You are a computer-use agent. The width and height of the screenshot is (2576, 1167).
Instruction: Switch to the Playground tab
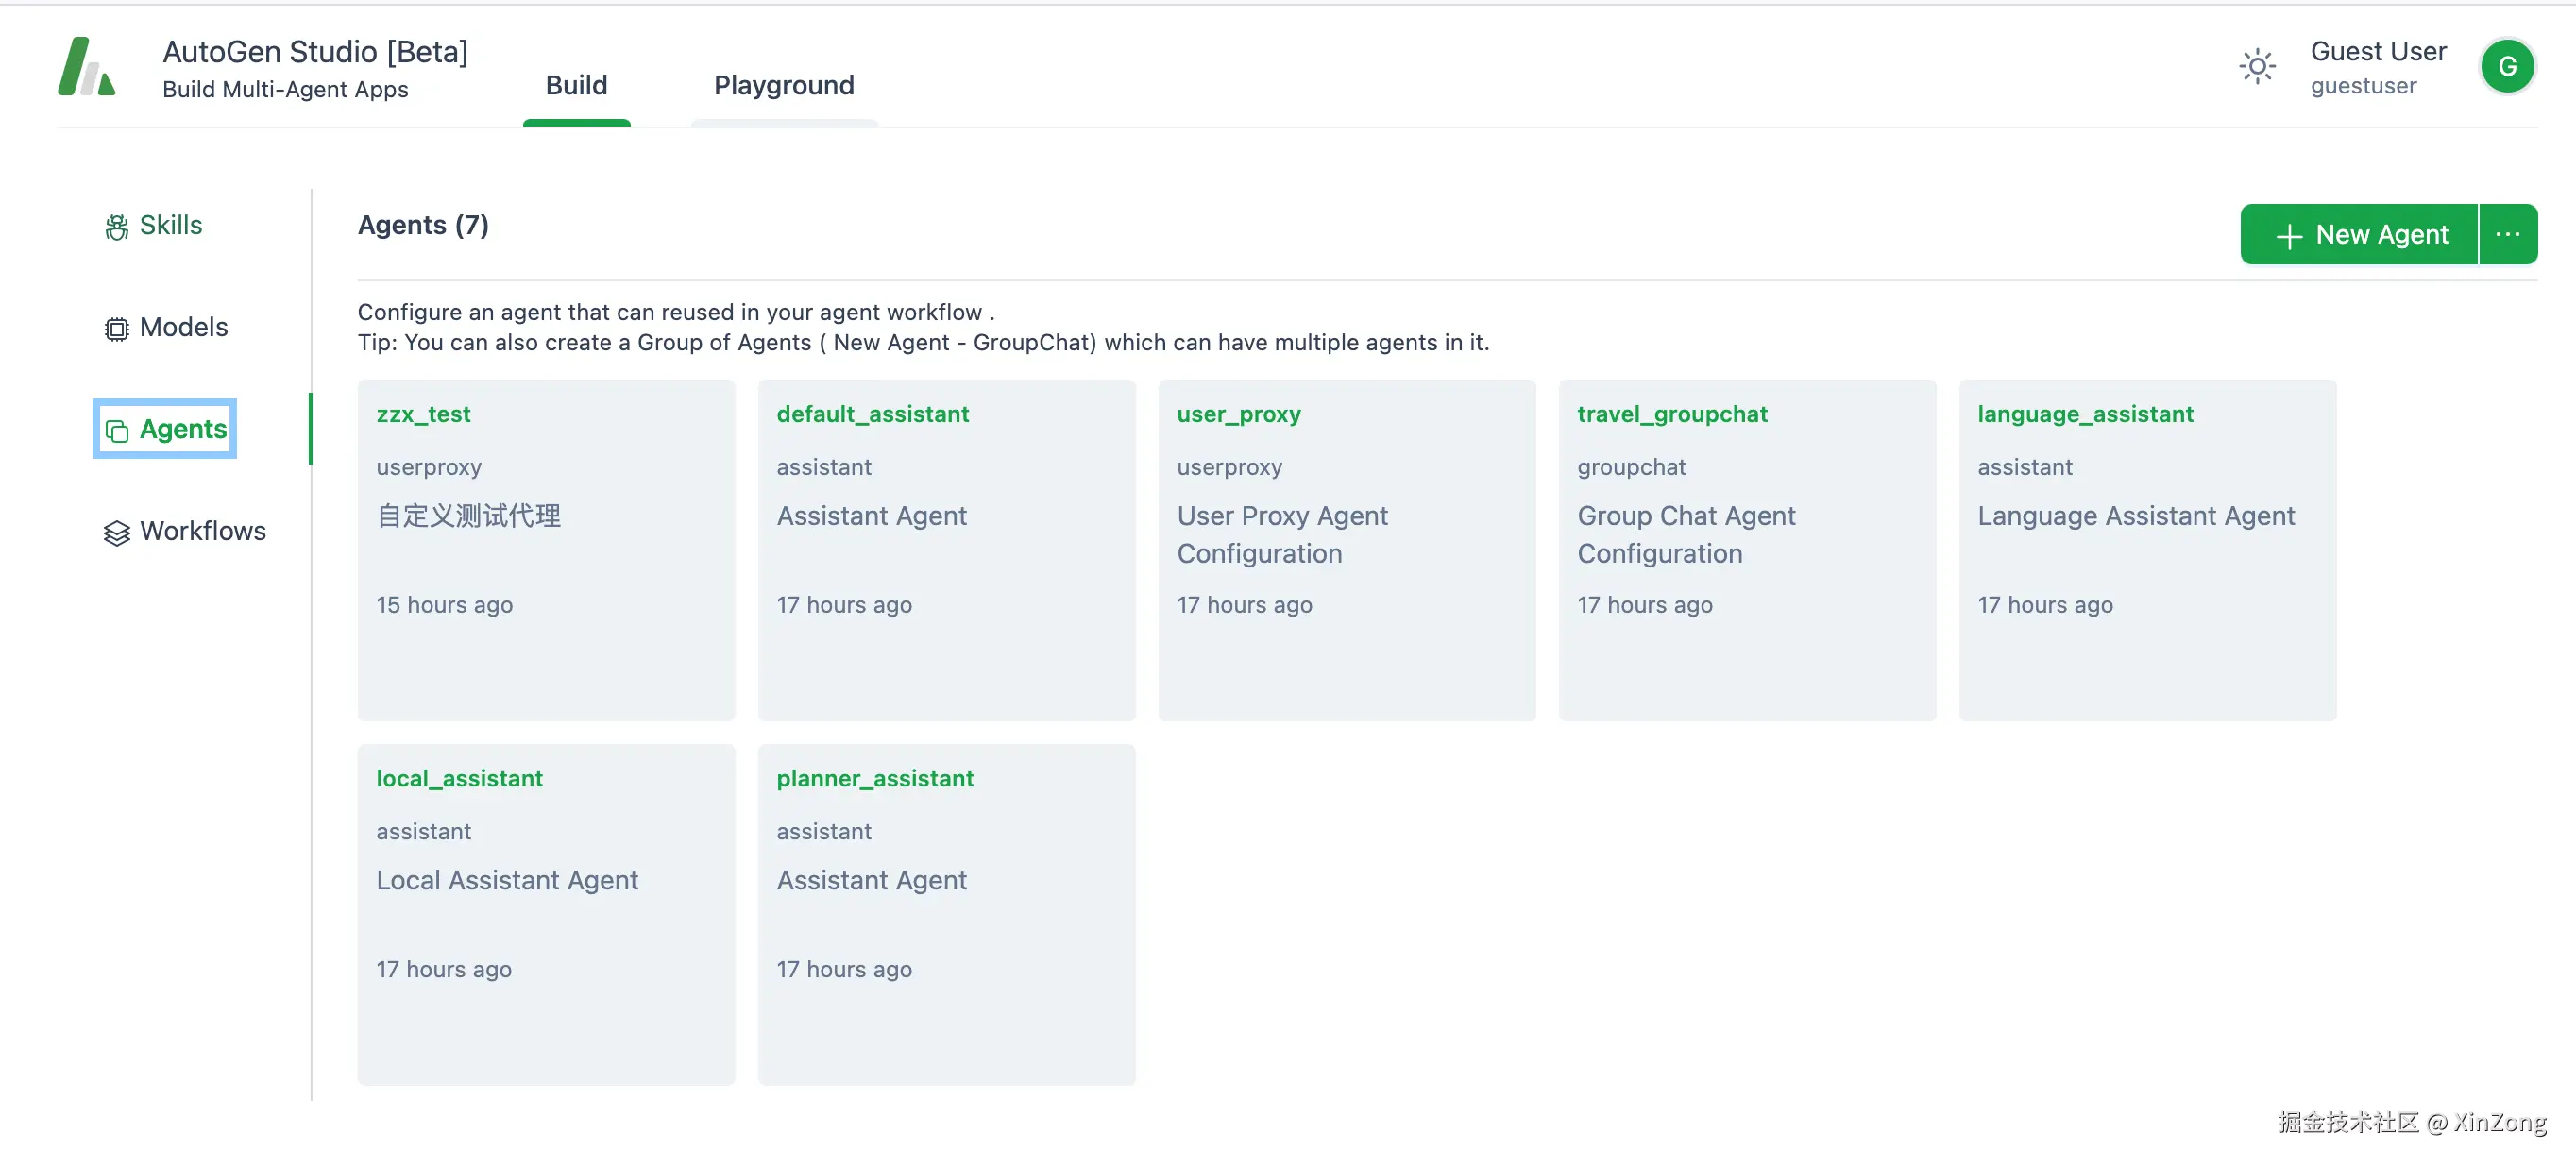coord(783,86)
